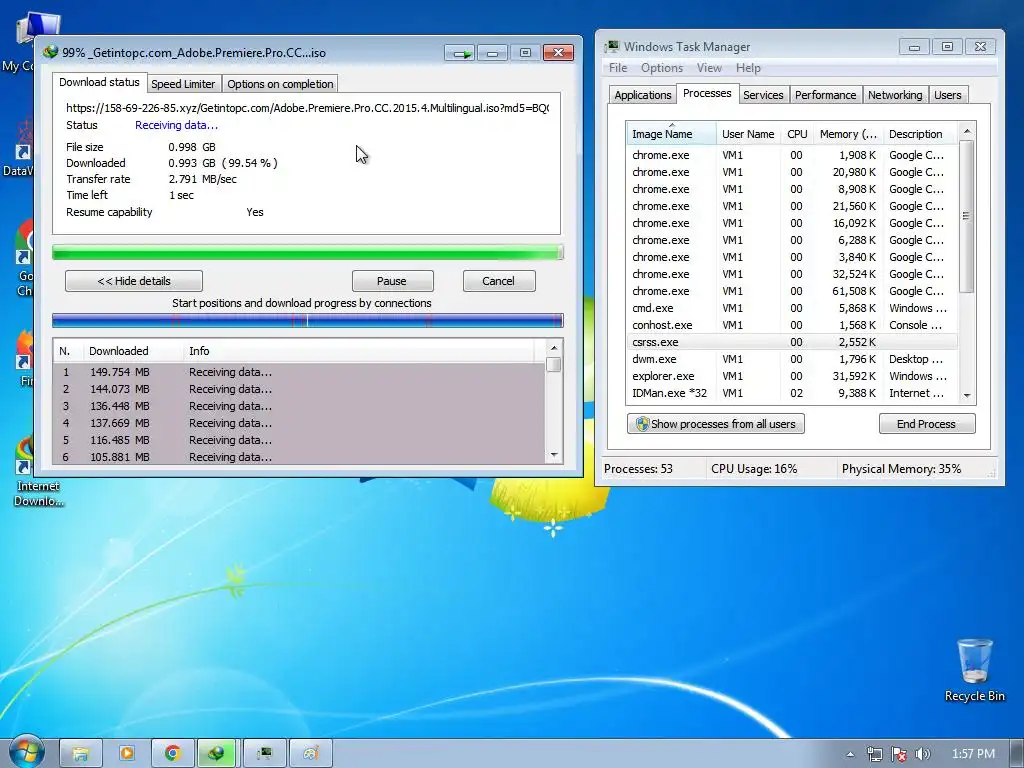Open the File menu in Task Manager
This screenshot has height=768, width=1024.
tap(618, 68)
